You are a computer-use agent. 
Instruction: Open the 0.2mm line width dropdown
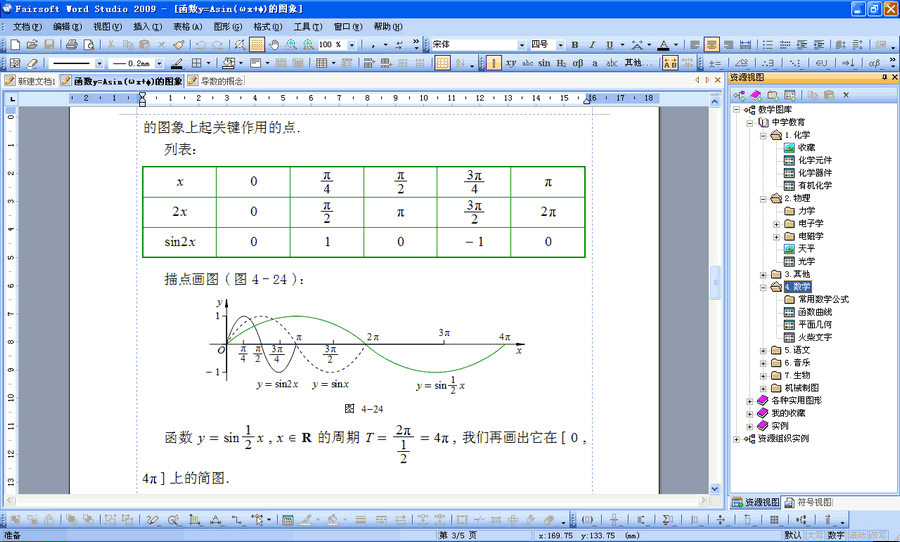[159, 63]
